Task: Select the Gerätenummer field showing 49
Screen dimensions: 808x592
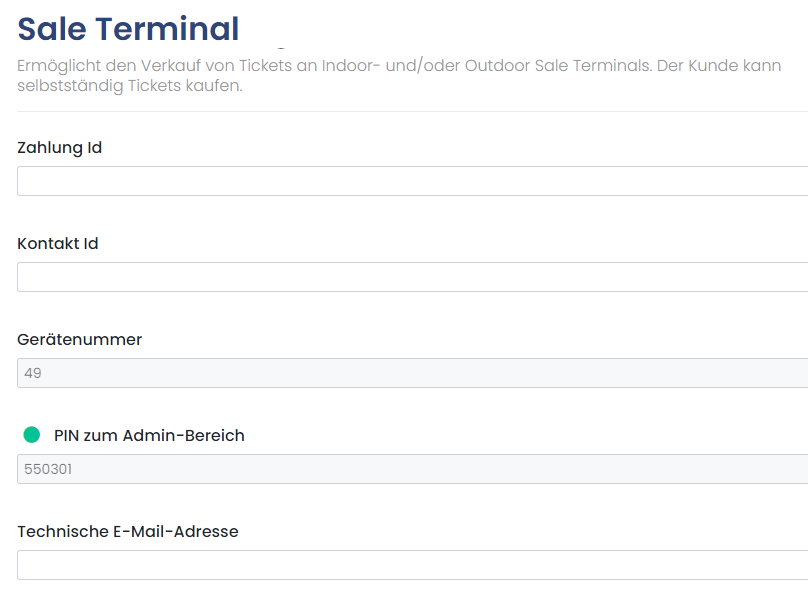Action: point(412,373)
